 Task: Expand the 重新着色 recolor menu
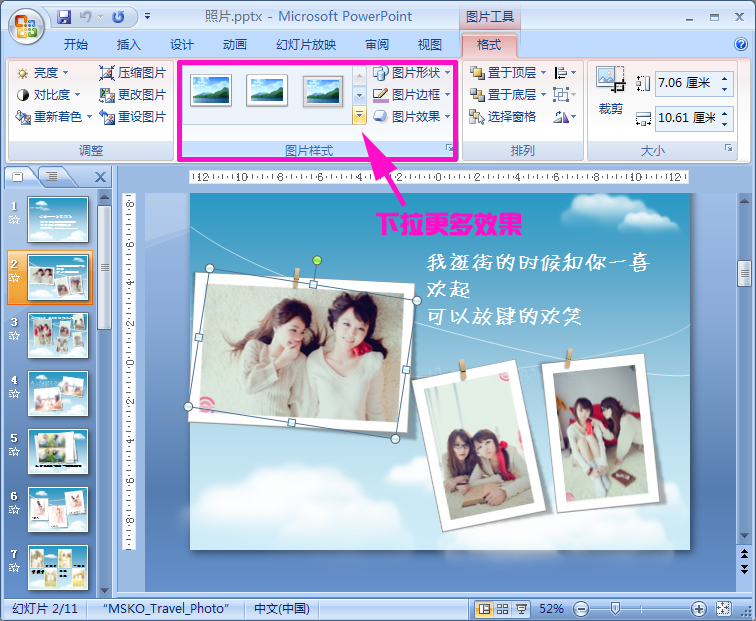point(54,117)
